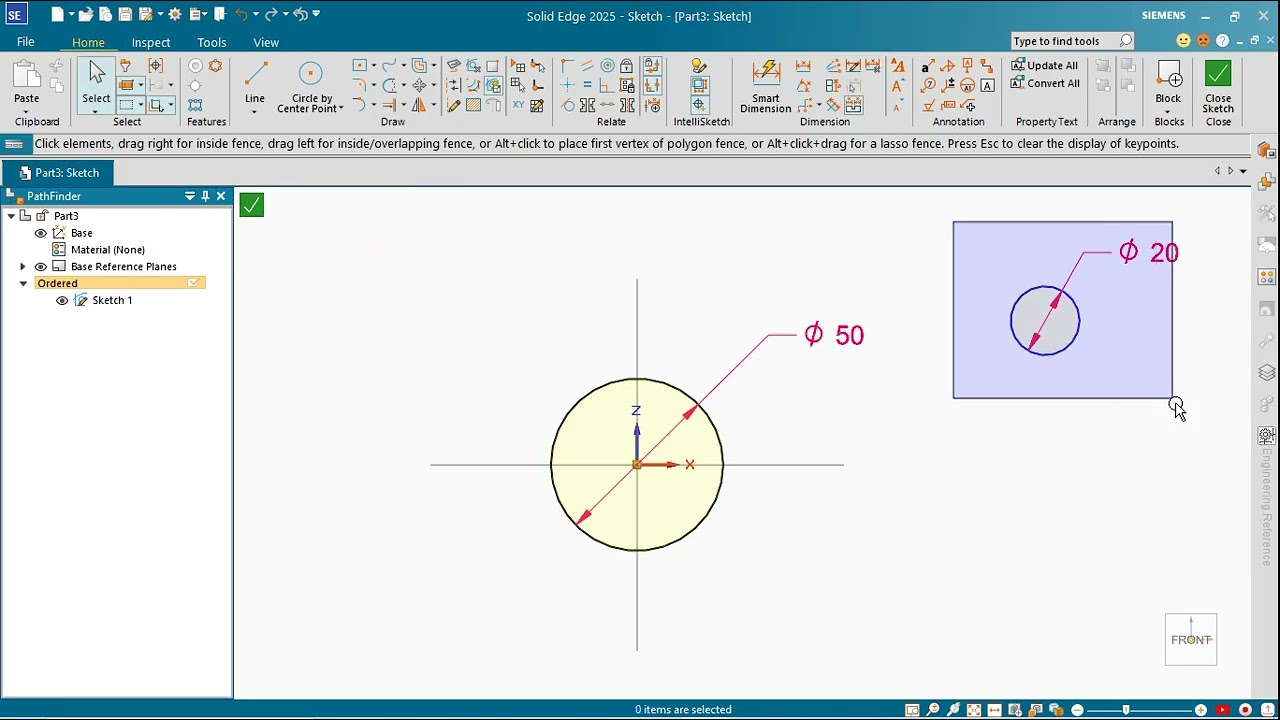Open the View ribbon tab
Image resolution: width=1280 pixels, height=720 pixels.
[x=266, y=42]
